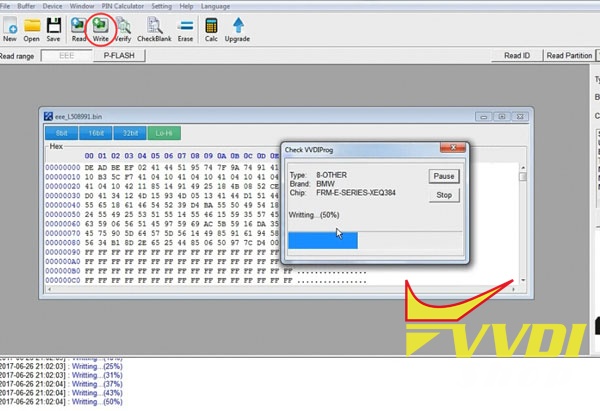Click the eee_L508991.bin window title
600x411 pixels.
coord(78,116)
